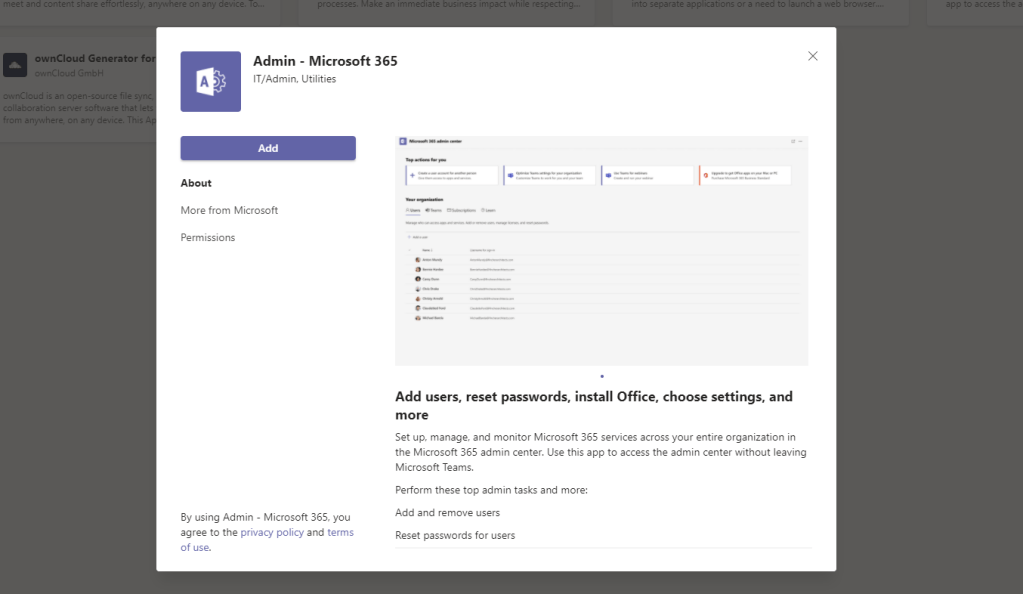The height and width of the screenshot is (594, 1023).
Task: Open the terms of use link
Action: click(x=340, y=532)
